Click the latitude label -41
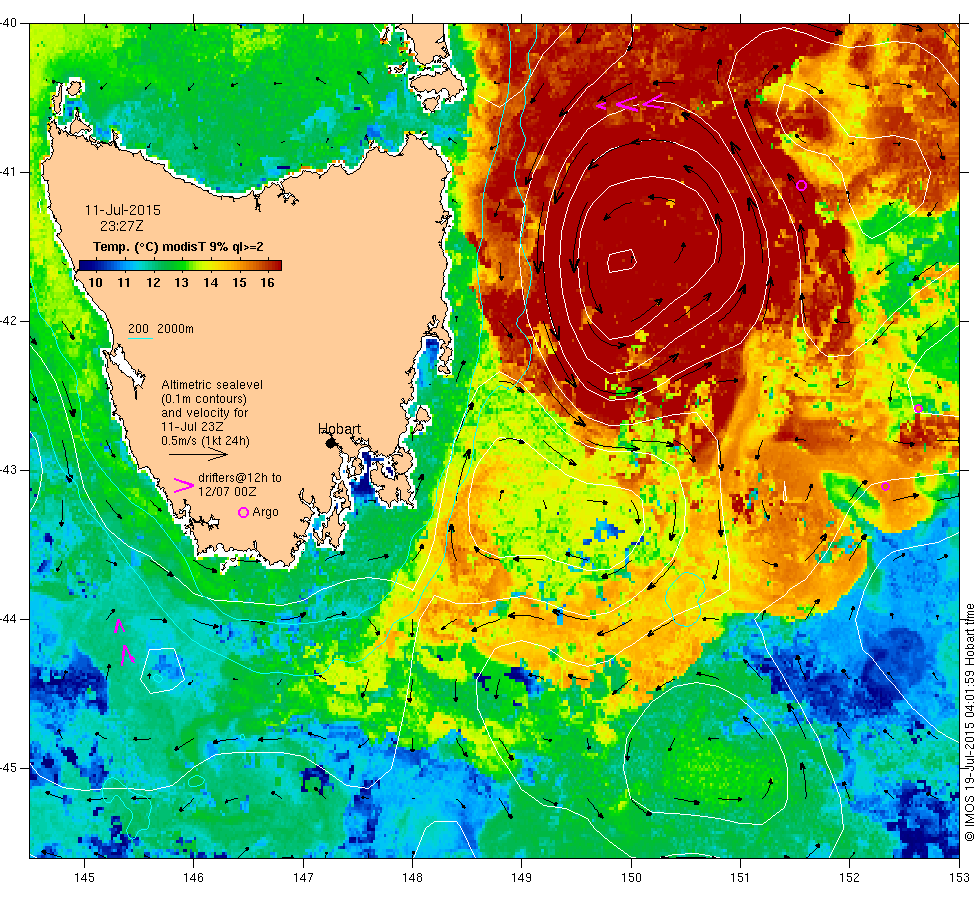 pyautogui.click(x=9, y=172)
